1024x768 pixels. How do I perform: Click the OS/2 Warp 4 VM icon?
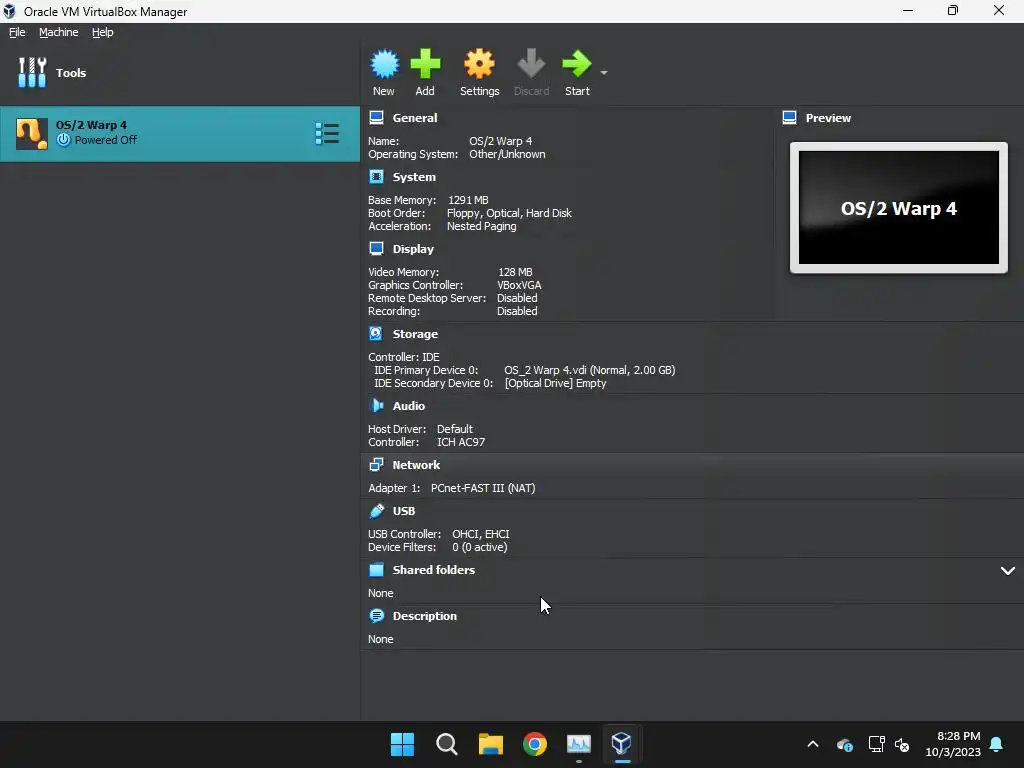[31, 133]
